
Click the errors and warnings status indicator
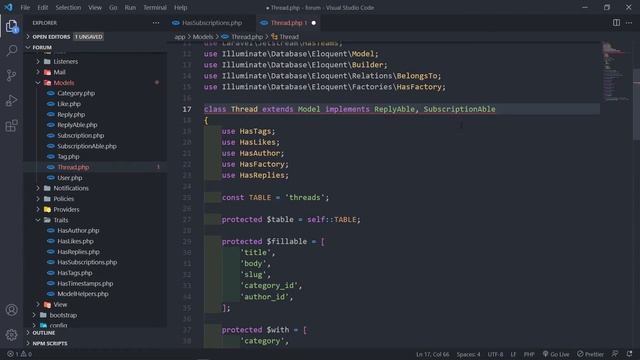coord(19,354)
